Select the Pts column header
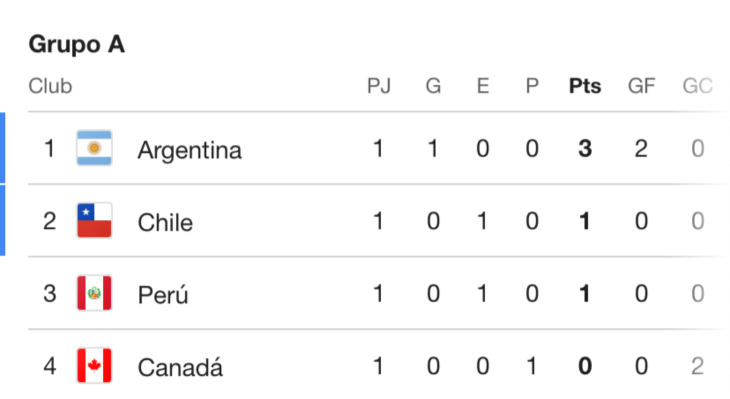 tap(585, 86)
